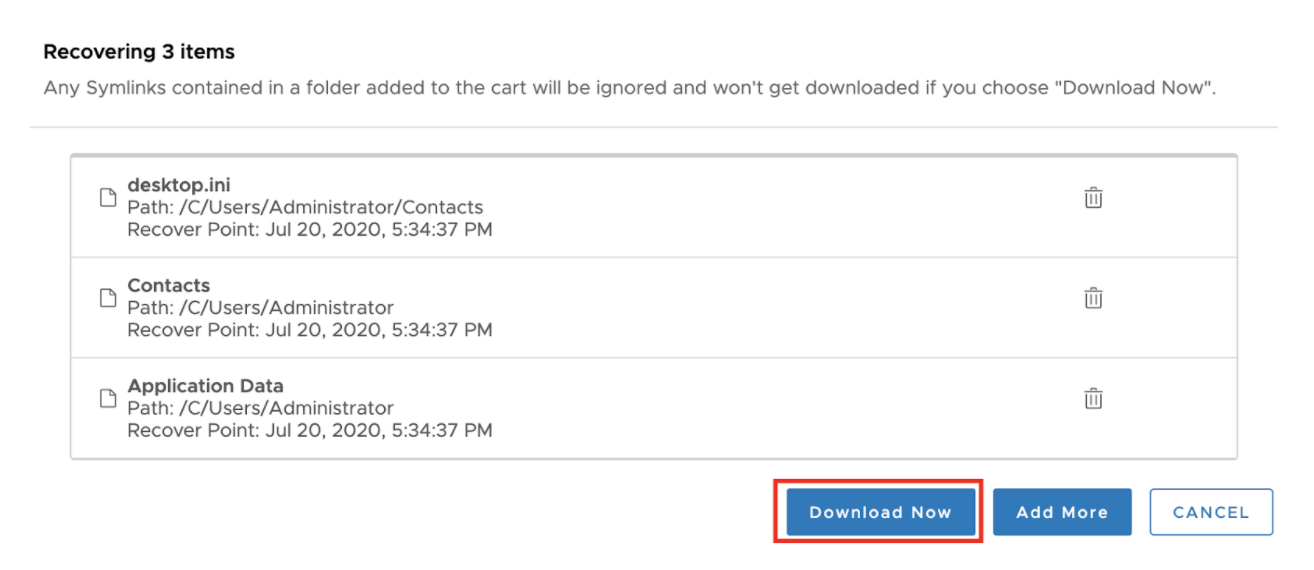Image resolution: width=1314 pixels, height=570 pixels.
Task: Select the Contacts item name
Action: coord(169,286)
